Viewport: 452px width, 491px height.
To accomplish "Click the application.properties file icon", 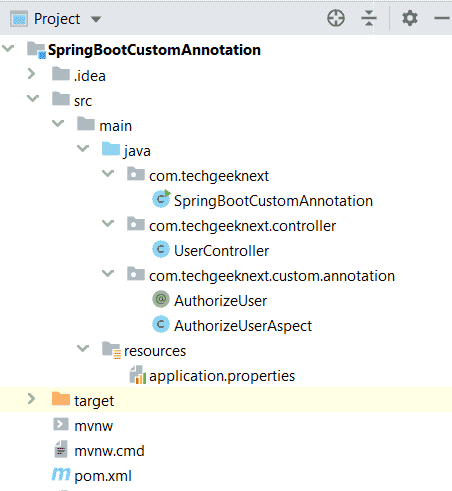I will (138, 375).
